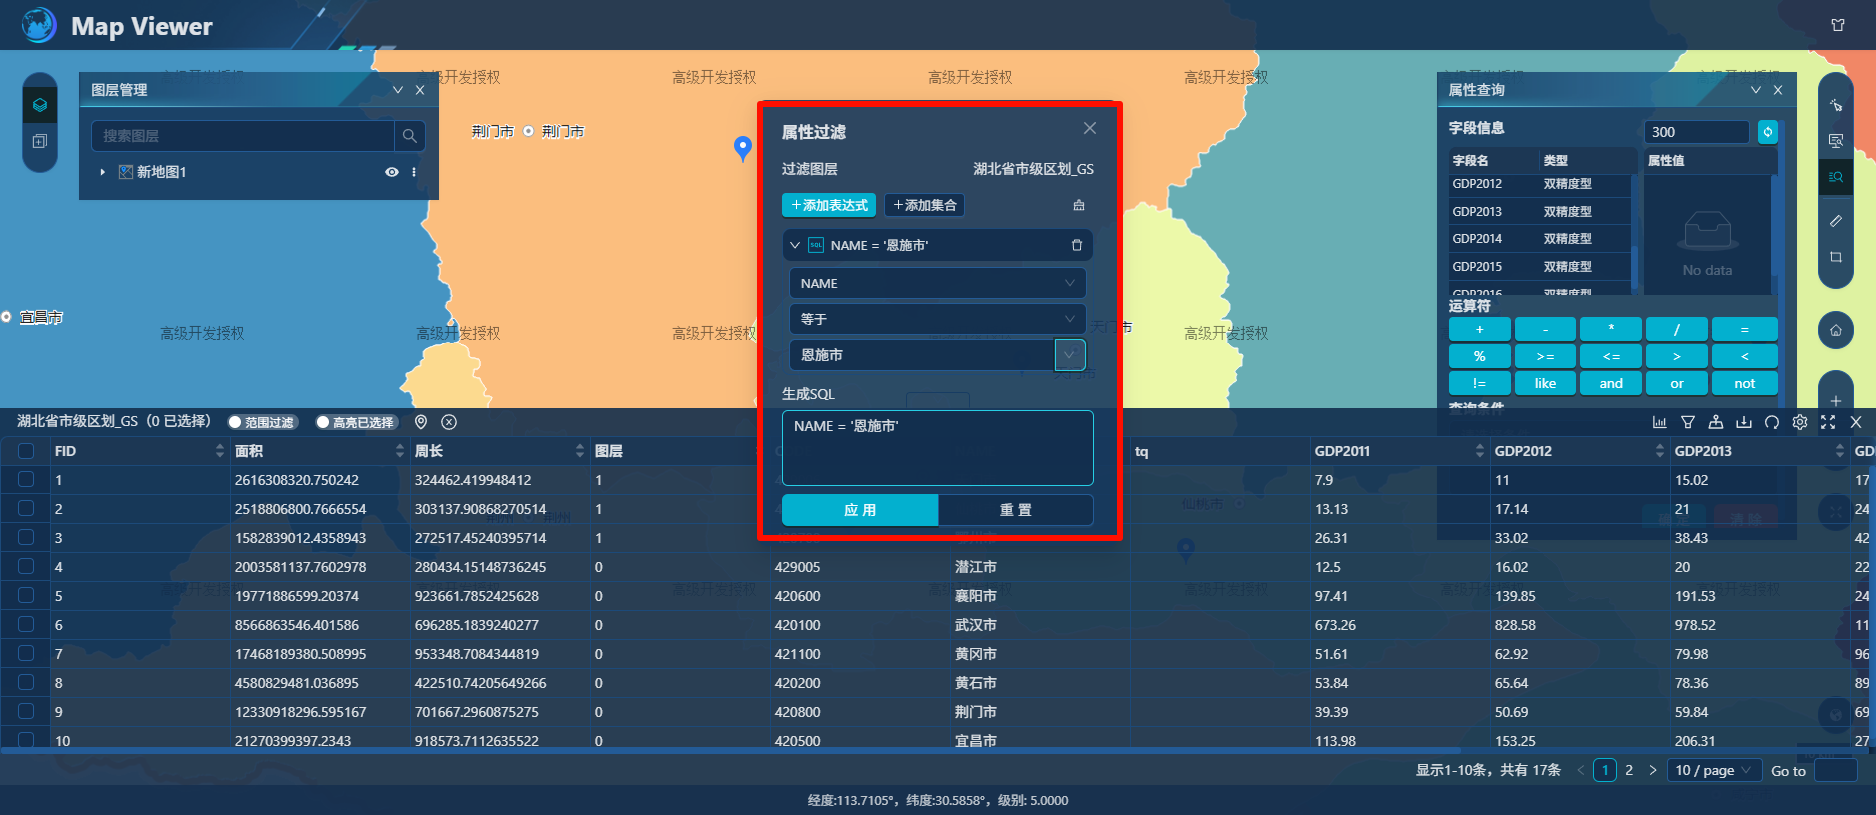This screenshot has width=1876, height=815.
Task: Open the 10 / page size dropdown
Action: (1713, 770)
